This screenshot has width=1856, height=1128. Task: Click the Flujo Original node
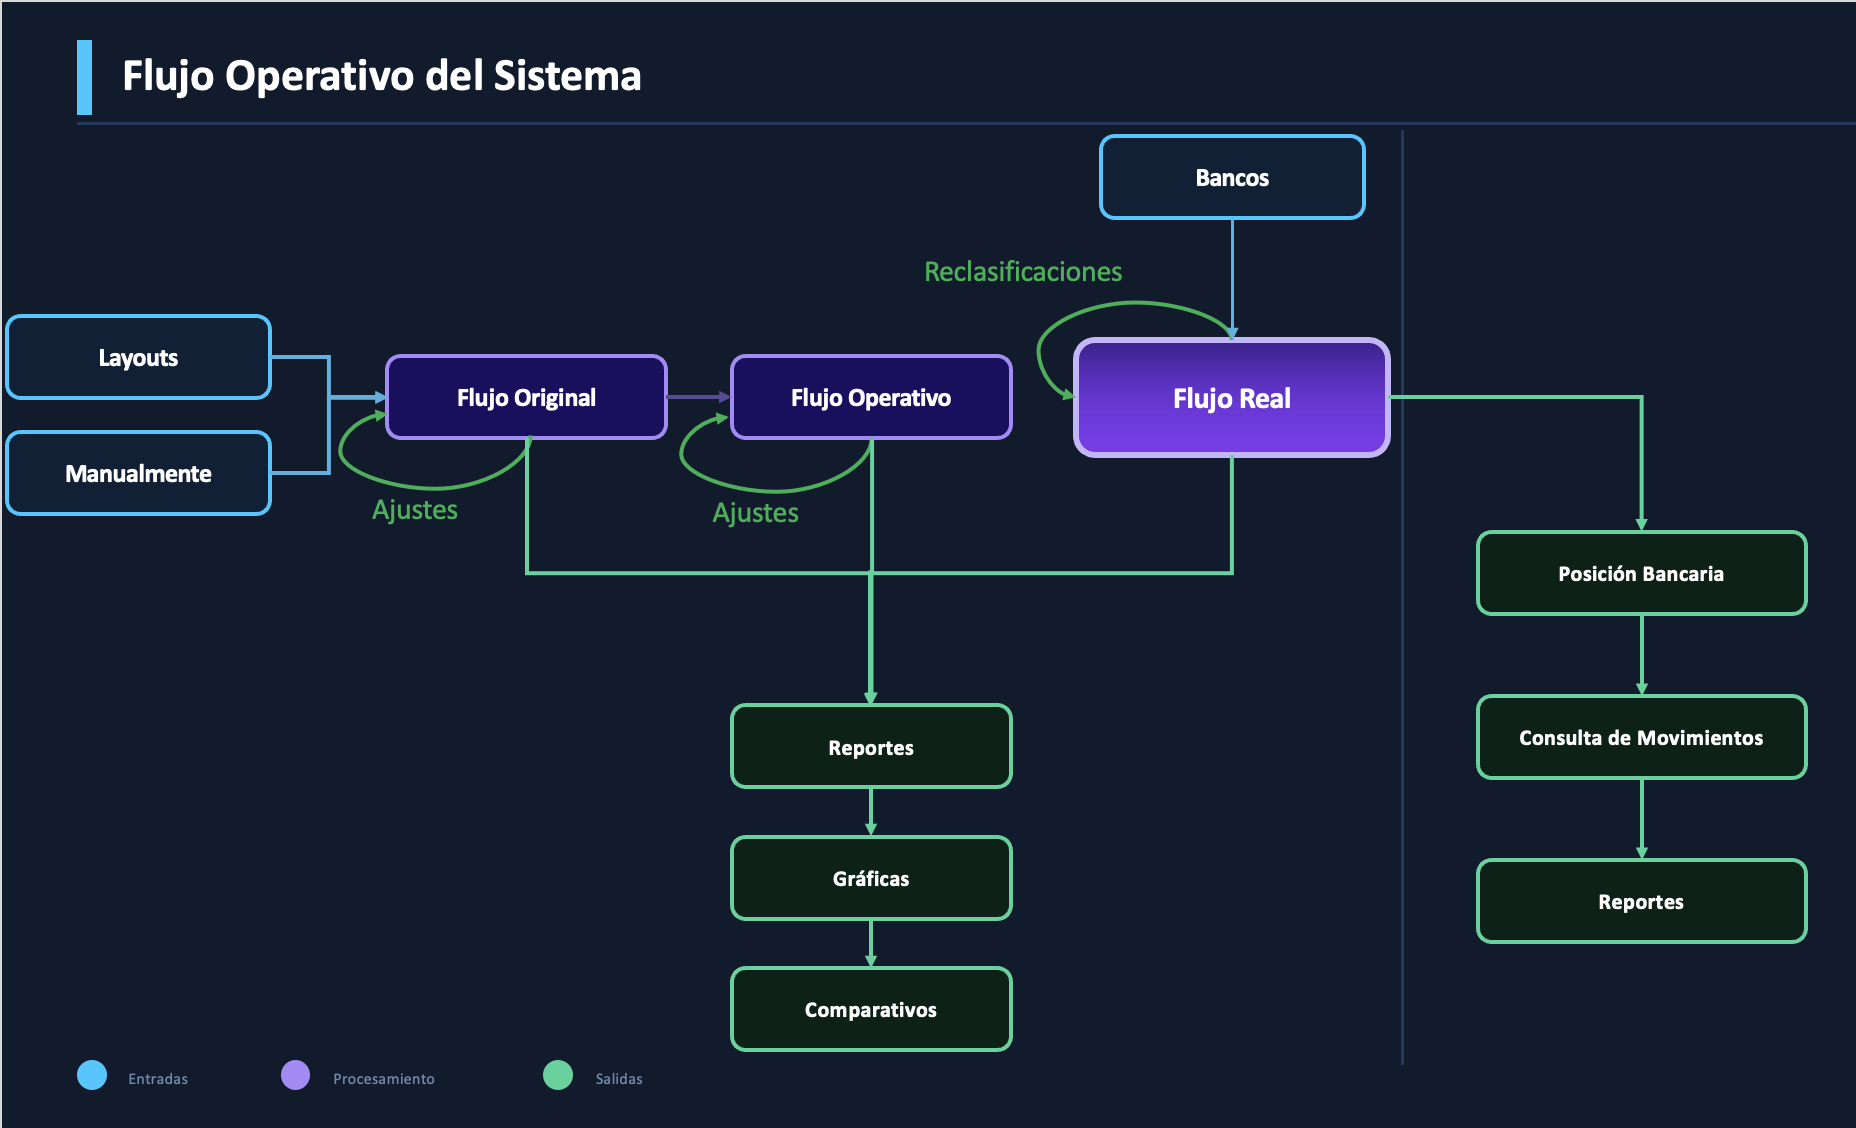tap(525, 397)
